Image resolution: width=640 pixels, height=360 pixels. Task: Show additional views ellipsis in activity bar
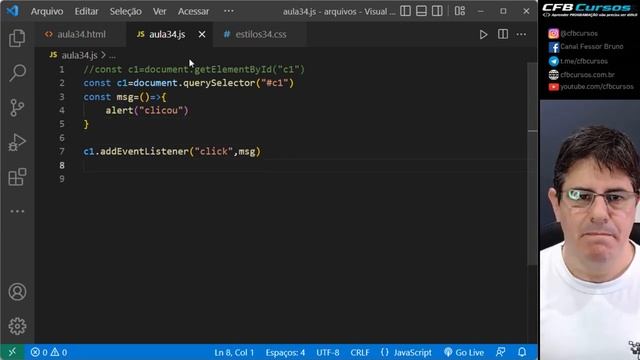pos(17,211)
